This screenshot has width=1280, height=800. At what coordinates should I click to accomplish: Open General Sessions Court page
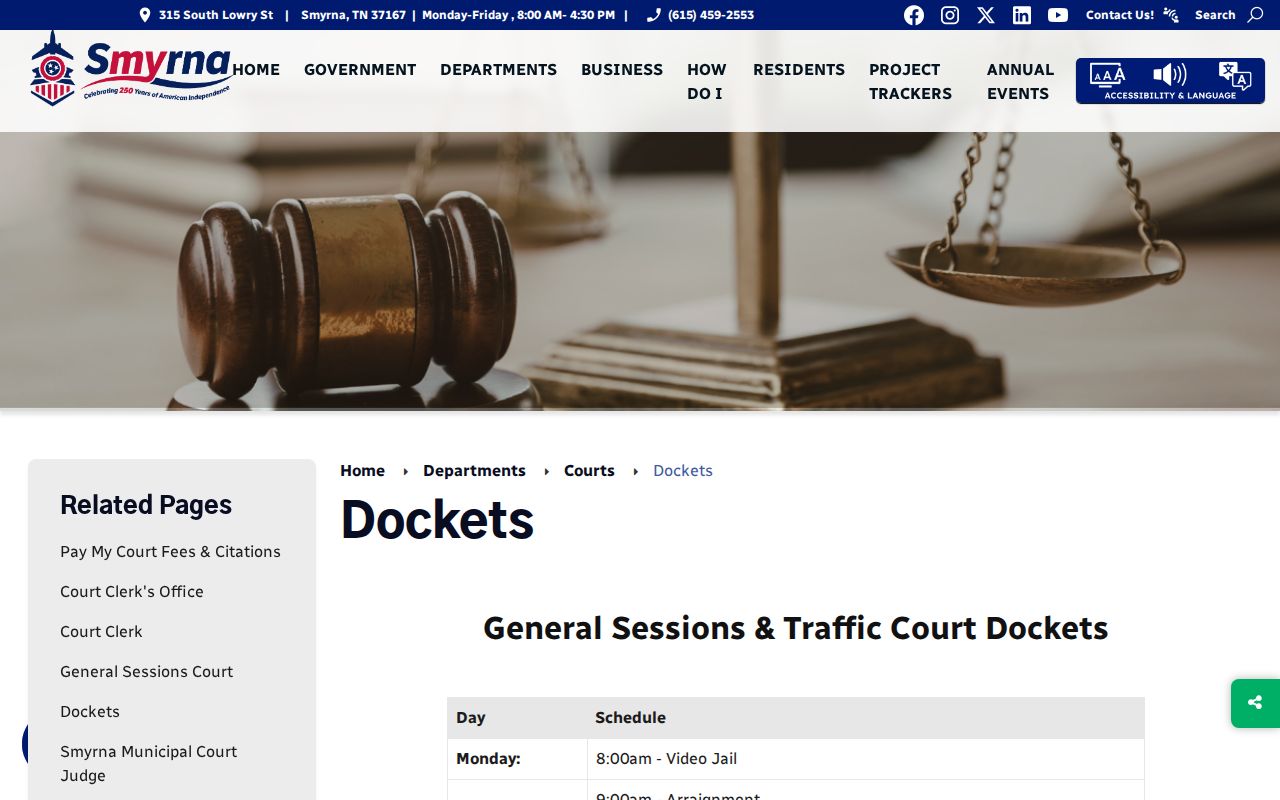(146, 671)
